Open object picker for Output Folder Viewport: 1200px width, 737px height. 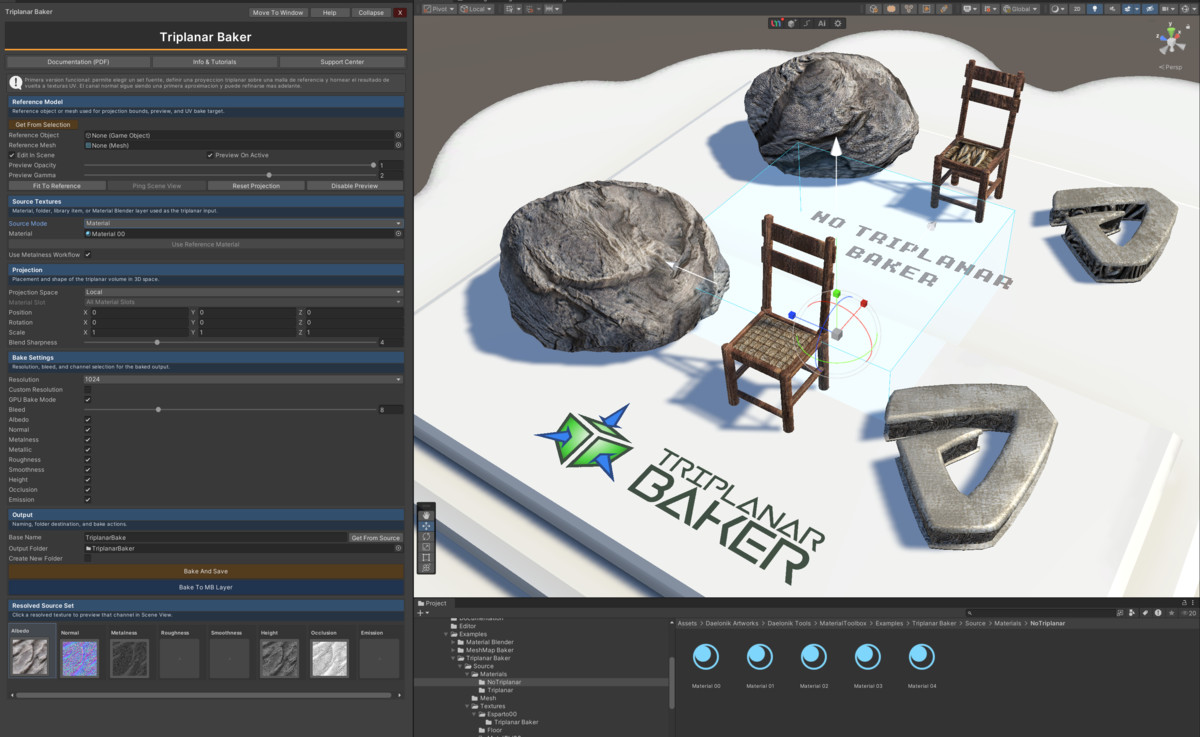[398, 548]
